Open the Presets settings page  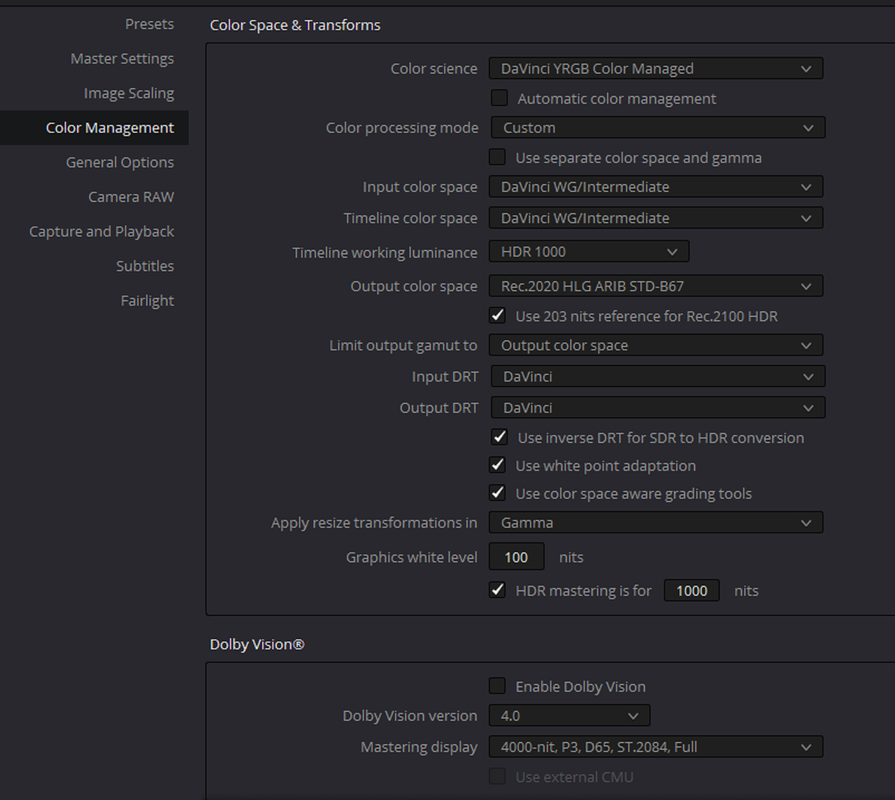(x=149, y=24)
